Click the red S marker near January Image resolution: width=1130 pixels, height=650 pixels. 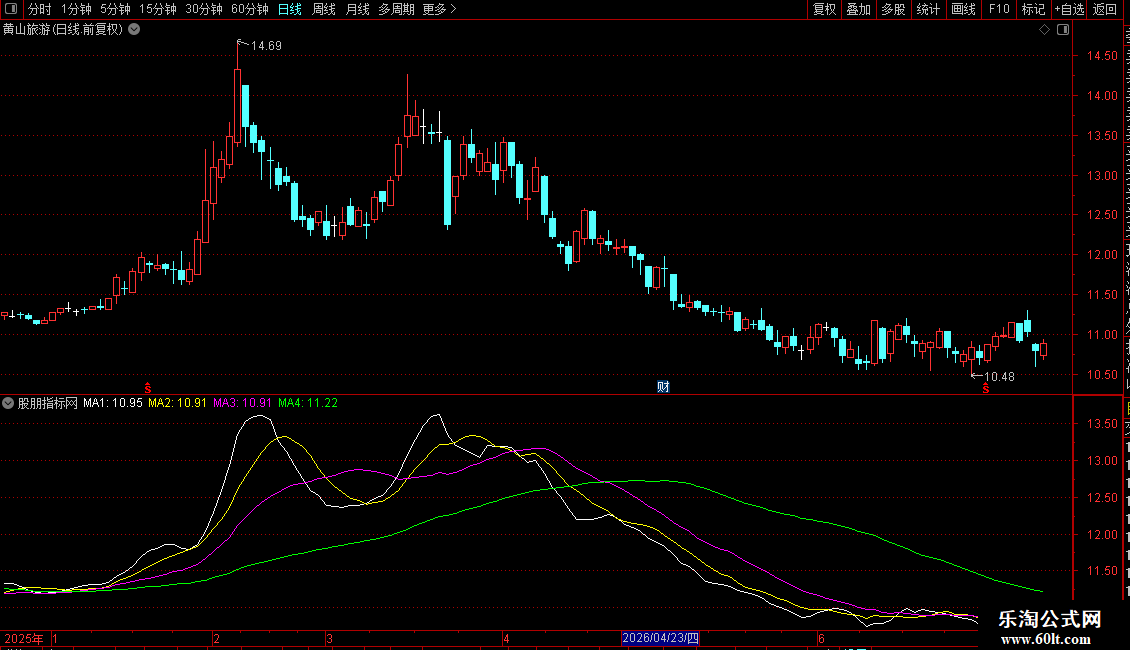coord(148,388)
